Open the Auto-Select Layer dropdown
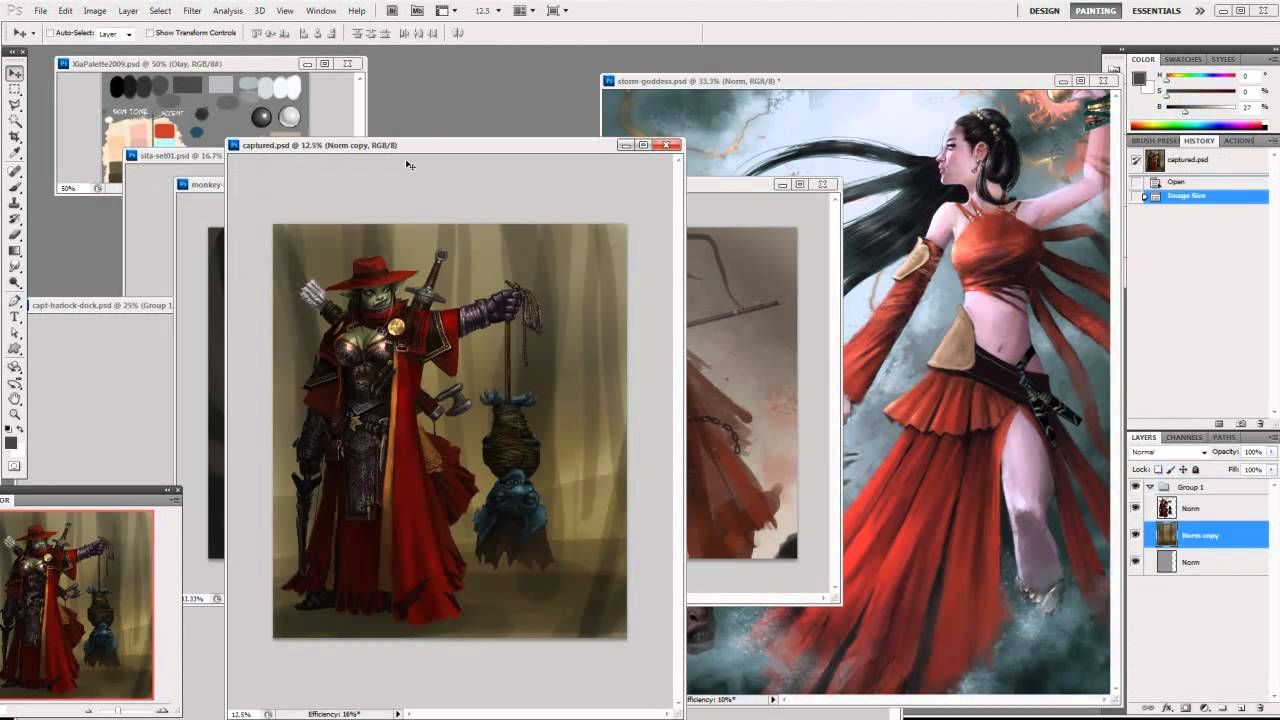The height and width of the screenshot is (720, 1280). [x=115, y=34]
